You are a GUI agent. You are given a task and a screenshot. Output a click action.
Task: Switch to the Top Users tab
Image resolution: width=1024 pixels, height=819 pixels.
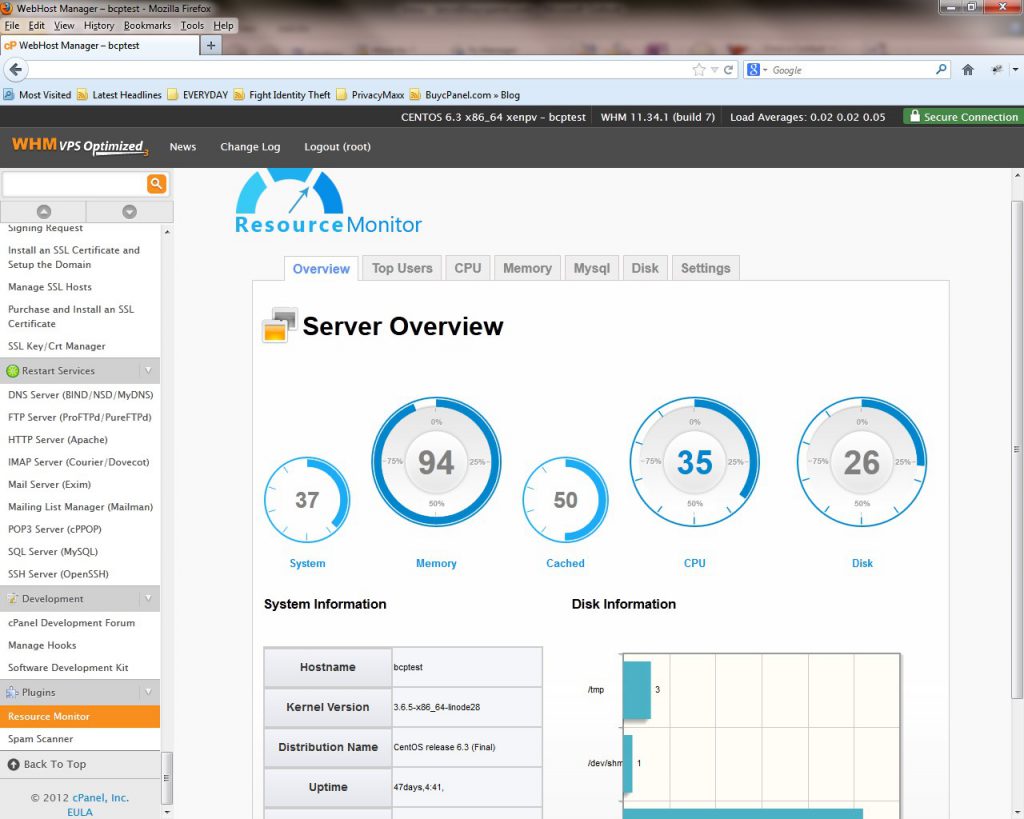click(x=402, y=268)
